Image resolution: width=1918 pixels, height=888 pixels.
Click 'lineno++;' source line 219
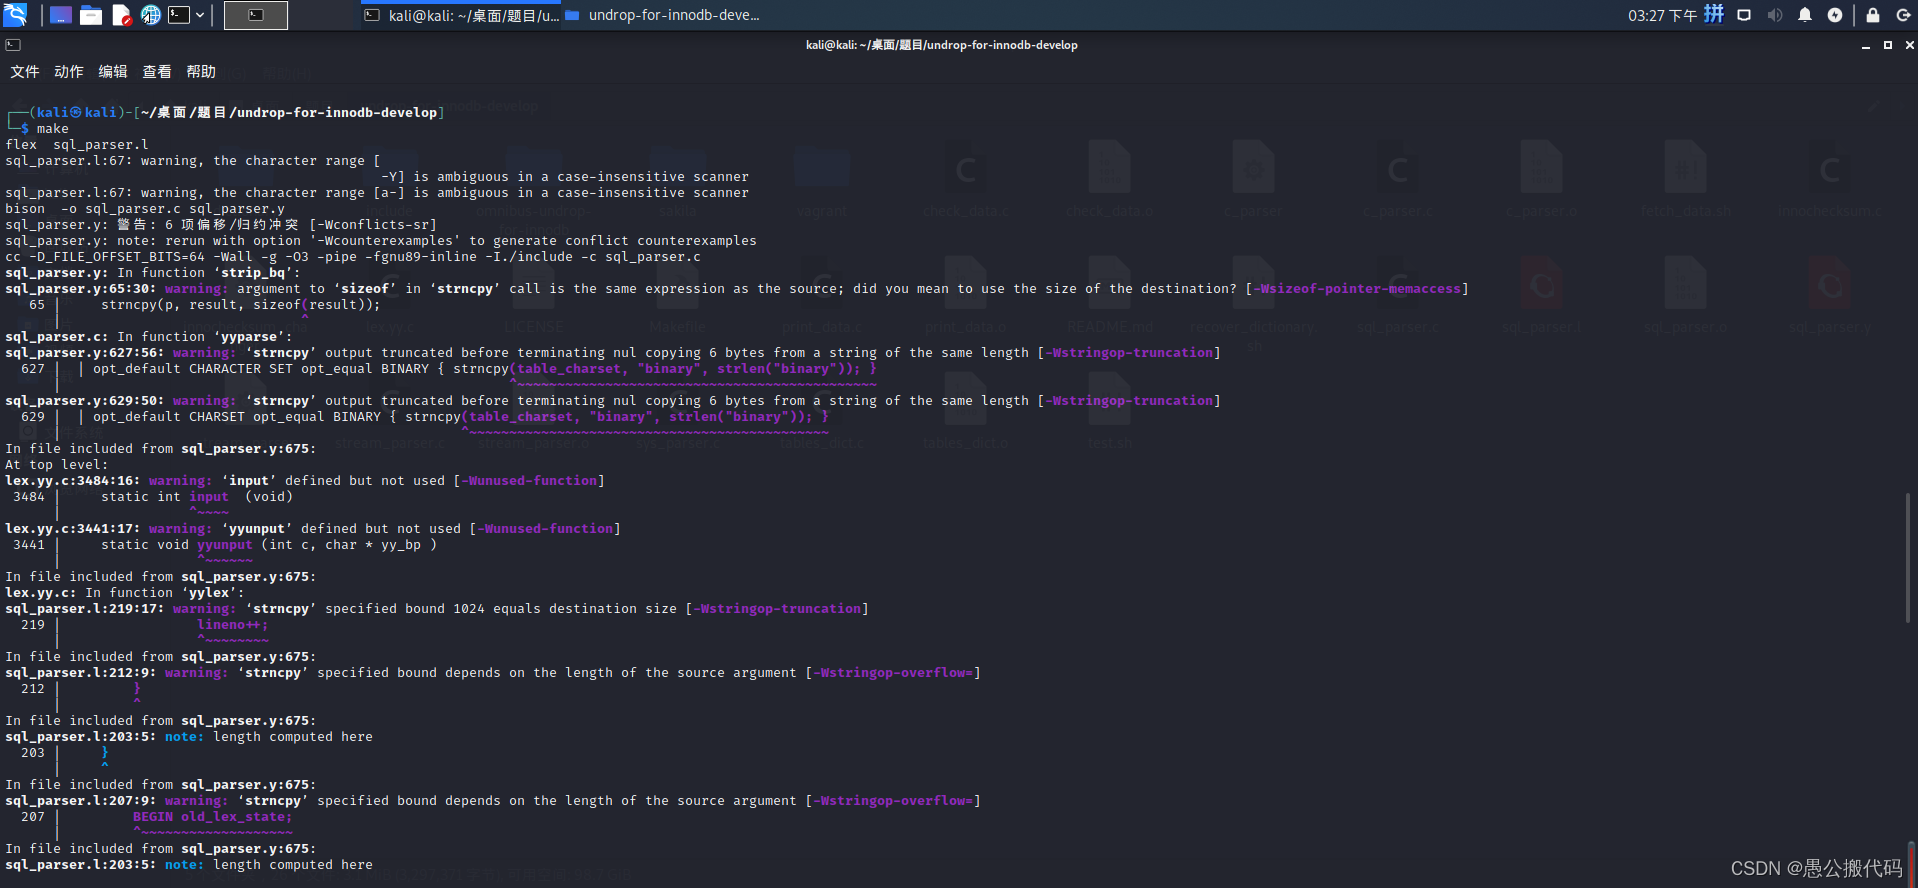pyautogui.click(x=233, y=625)
